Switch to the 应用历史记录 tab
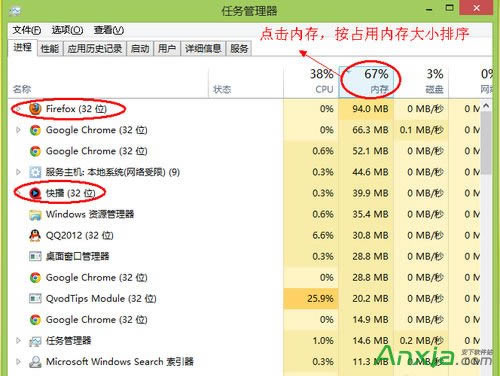This screenshot has width=500, height=376. (95, 49)
